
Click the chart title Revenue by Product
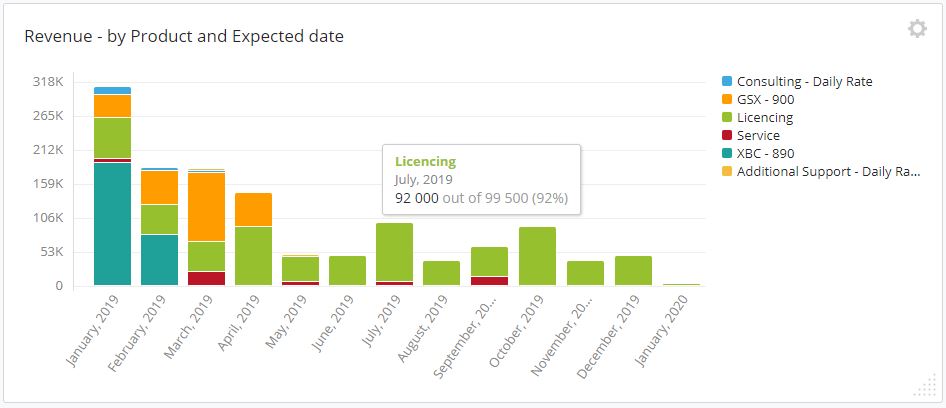(x=184, y=36)
